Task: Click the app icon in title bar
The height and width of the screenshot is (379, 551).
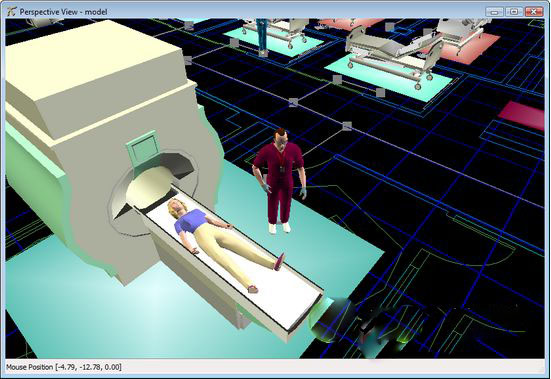Action: (x=11, y=12)
